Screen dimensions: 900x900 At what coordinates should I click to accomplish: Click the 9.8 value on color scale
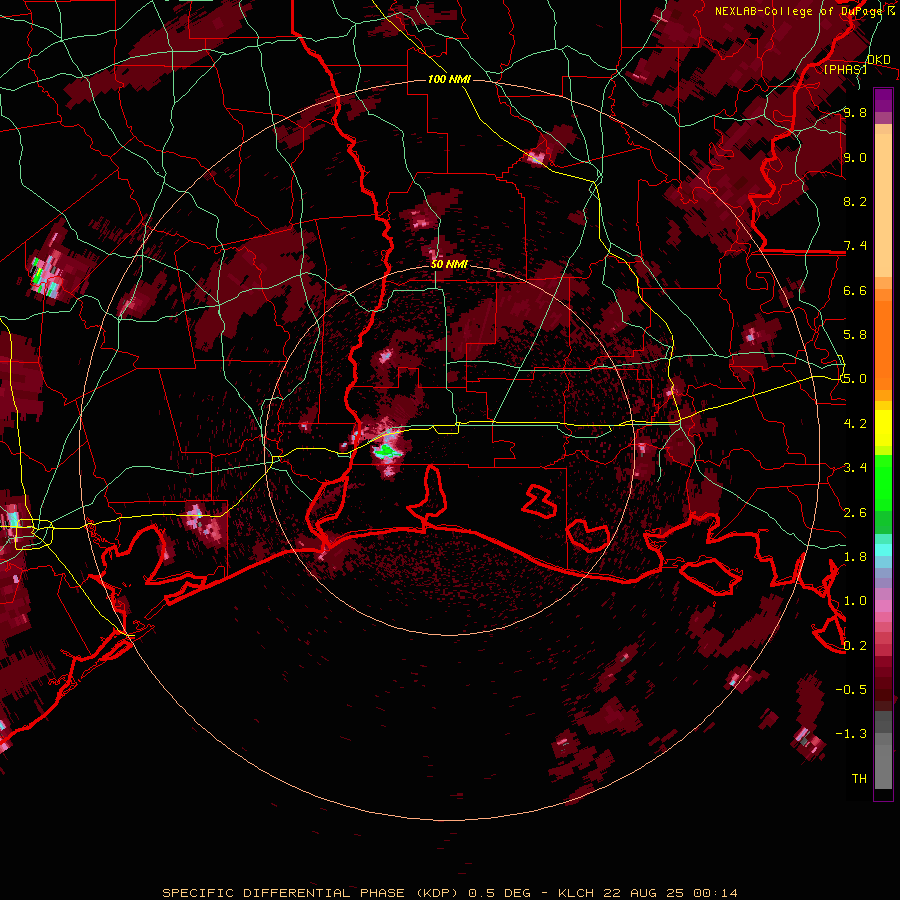coord(855,112)
